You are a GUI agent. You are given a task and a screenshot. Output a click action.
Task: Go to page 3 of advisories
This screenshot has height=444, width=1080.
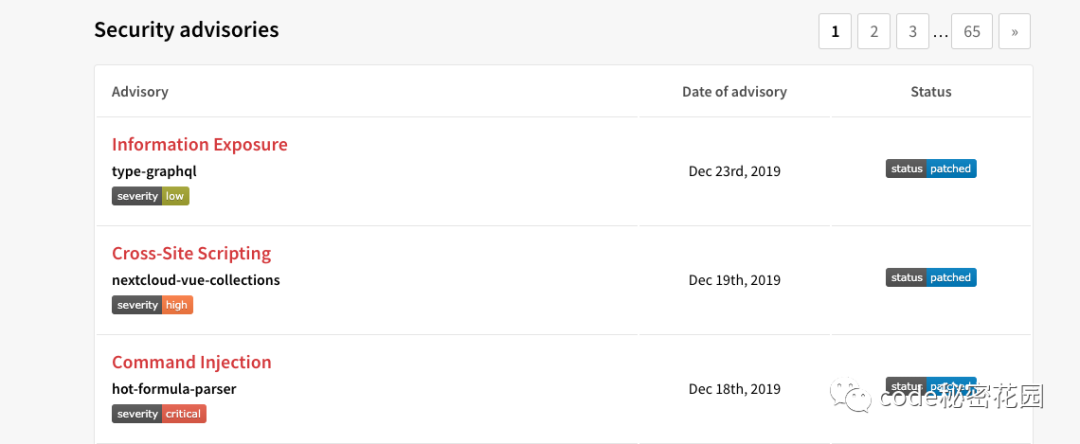912,31
